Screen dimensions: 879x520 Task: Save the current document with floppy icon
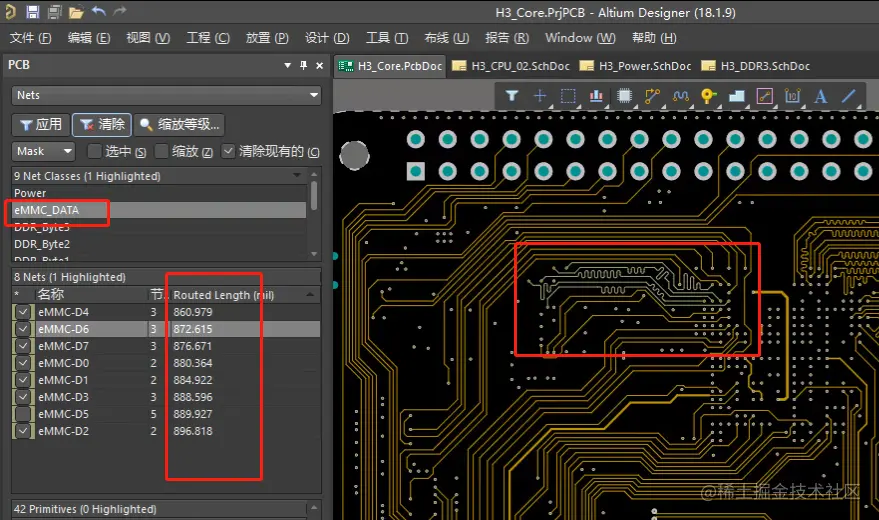point(33,12)
